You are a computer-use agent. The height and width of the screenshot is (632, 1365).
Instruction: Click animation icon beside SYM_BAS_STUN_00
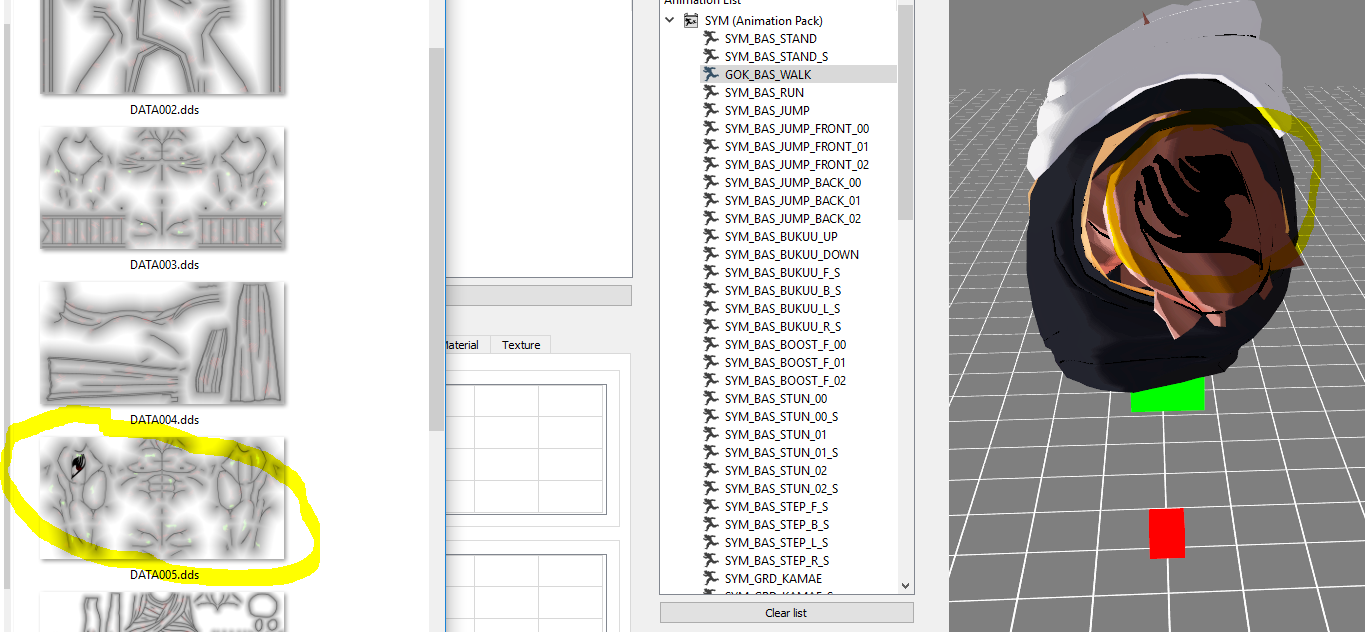(712, 398)
